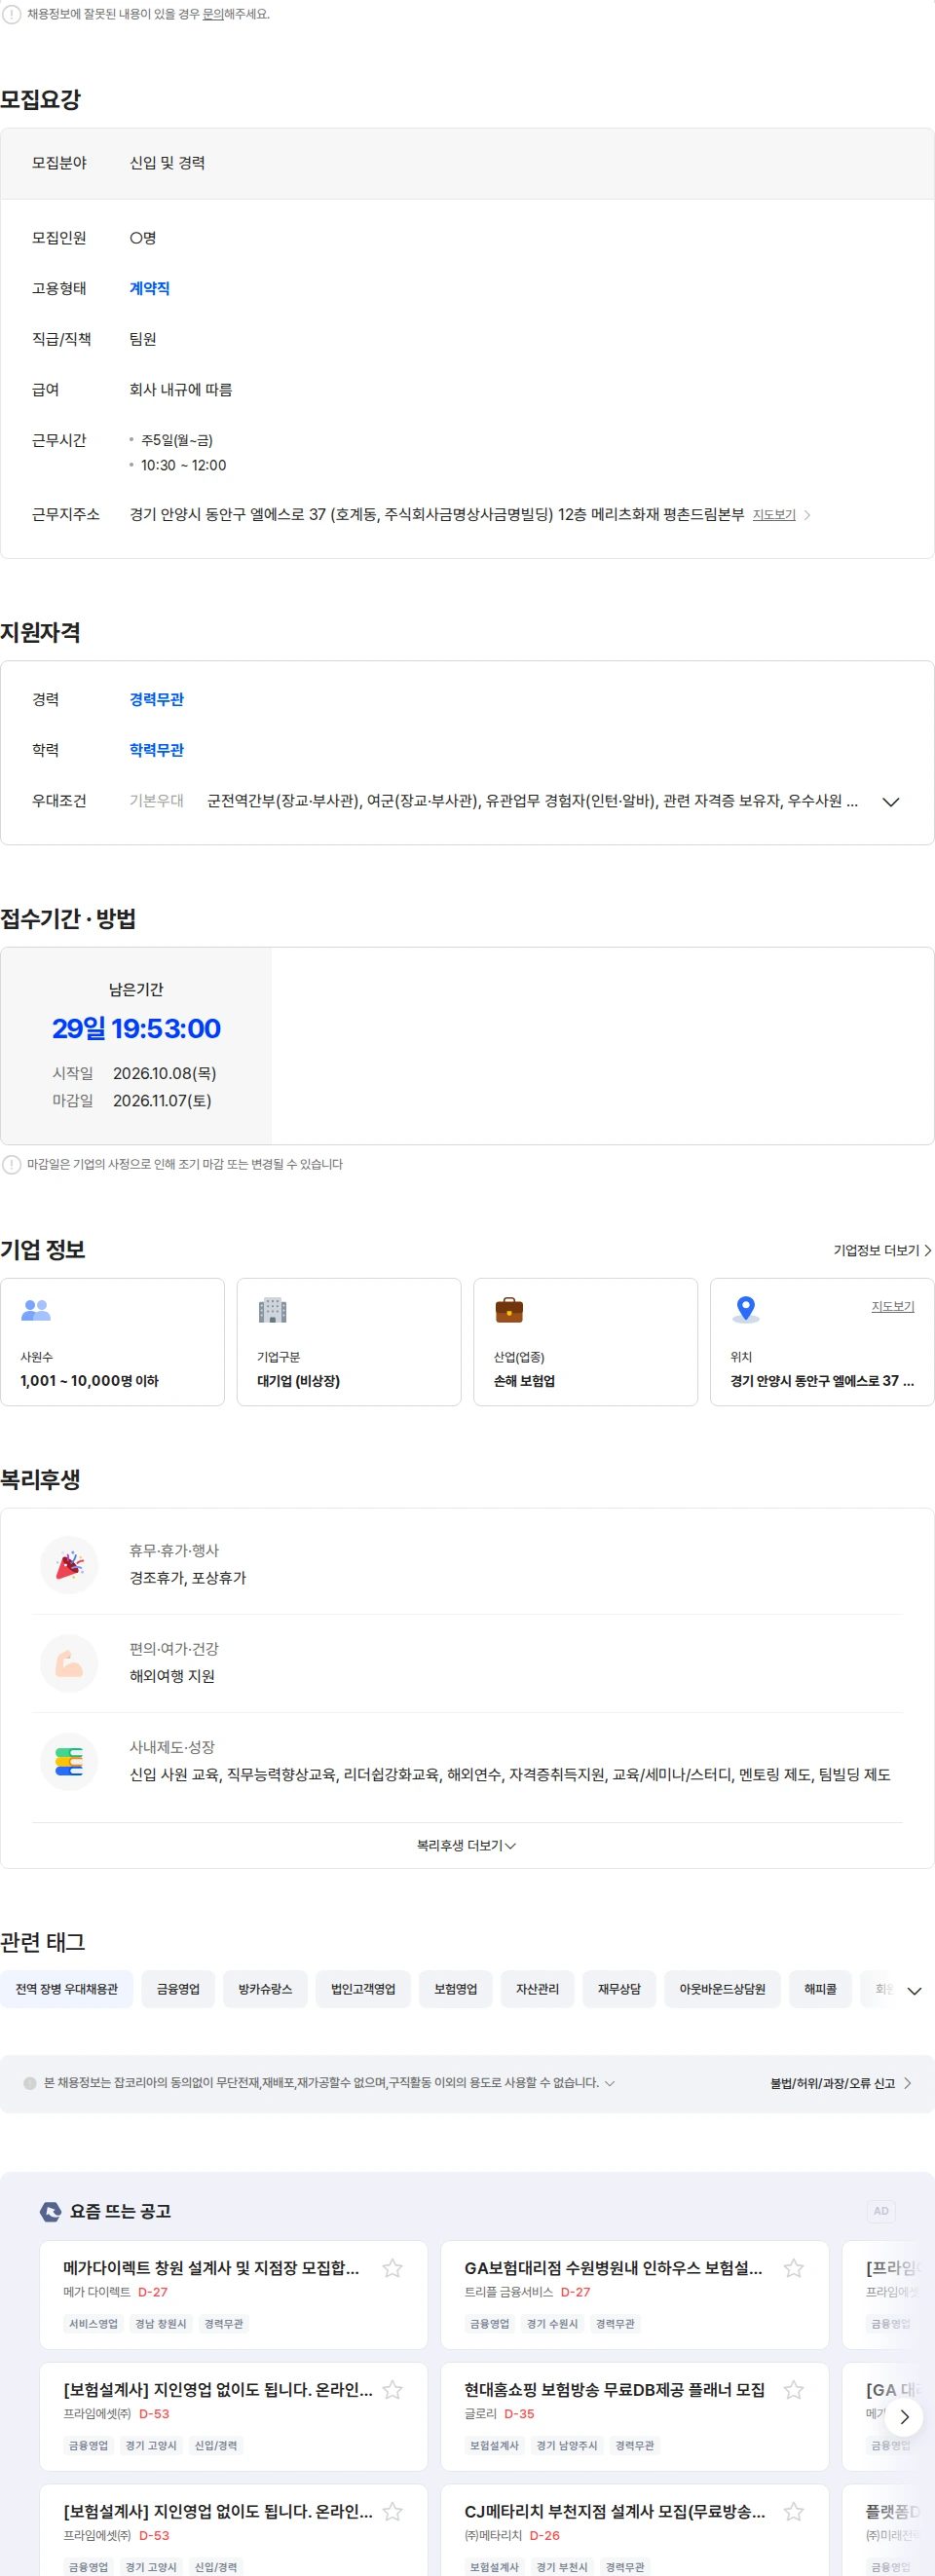Select the 방카슈랑스 tag
The height and width of the screenshot is (2576, 935).
click(x=265, y=1989)
